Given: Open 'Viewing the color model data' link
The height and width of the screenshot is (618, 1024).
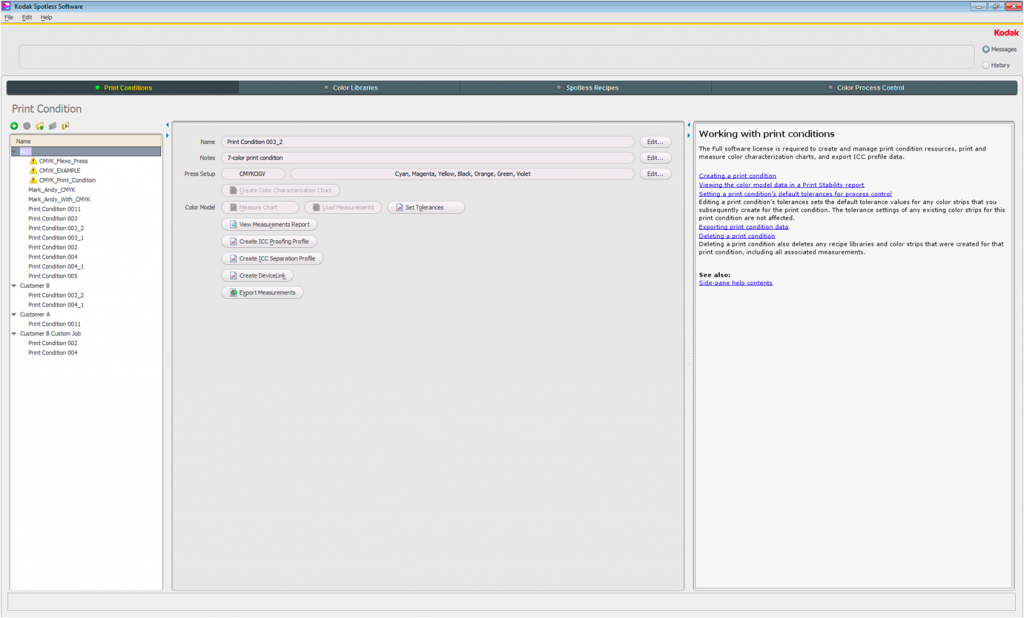Looking at the screenshot, I should click(x=781, y=185).
